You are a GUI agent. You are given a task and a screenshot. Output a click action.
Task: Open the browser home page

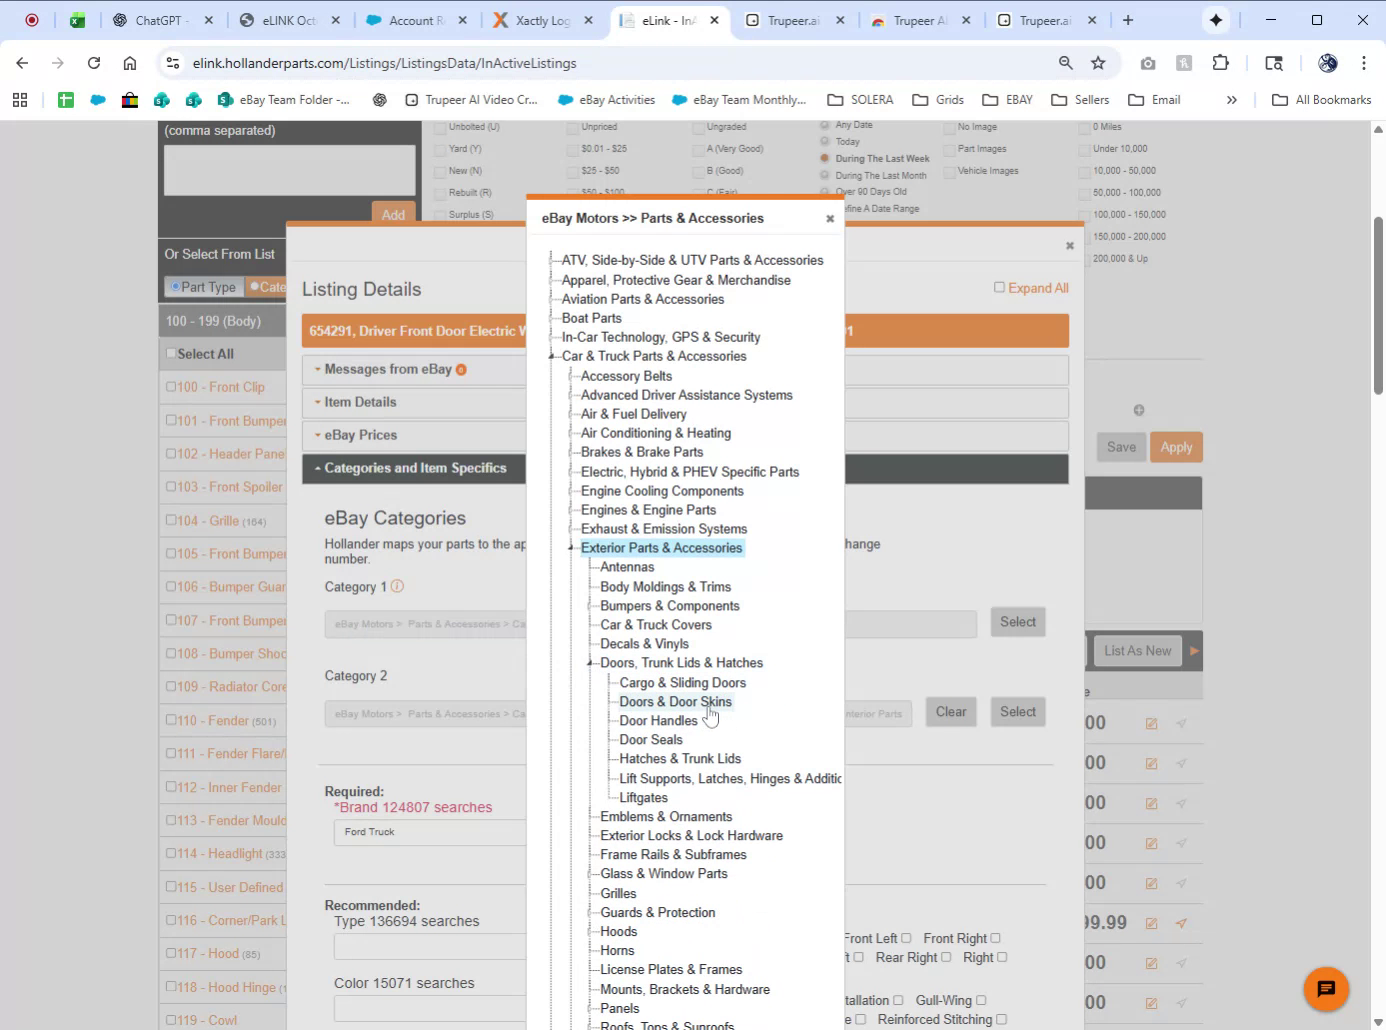click(x=130, y=63)
